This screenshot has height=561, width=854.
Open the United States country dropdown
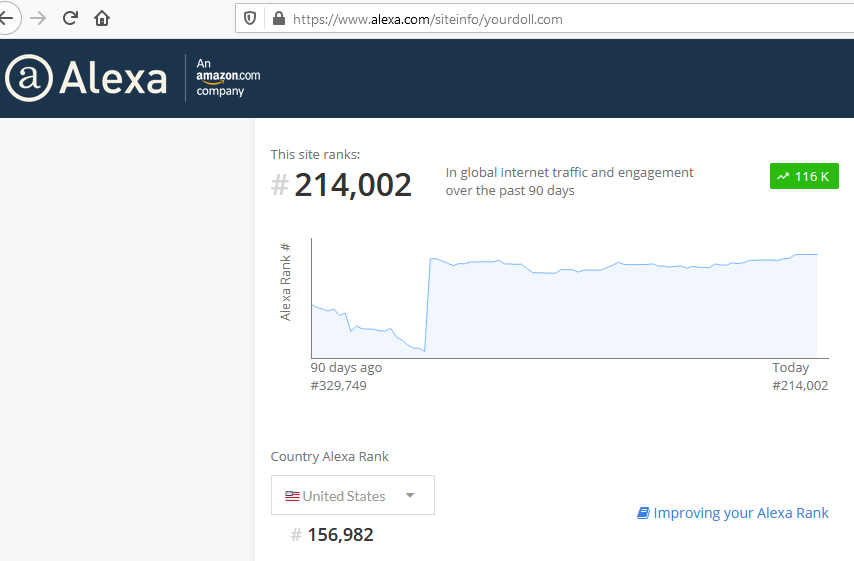353,495
